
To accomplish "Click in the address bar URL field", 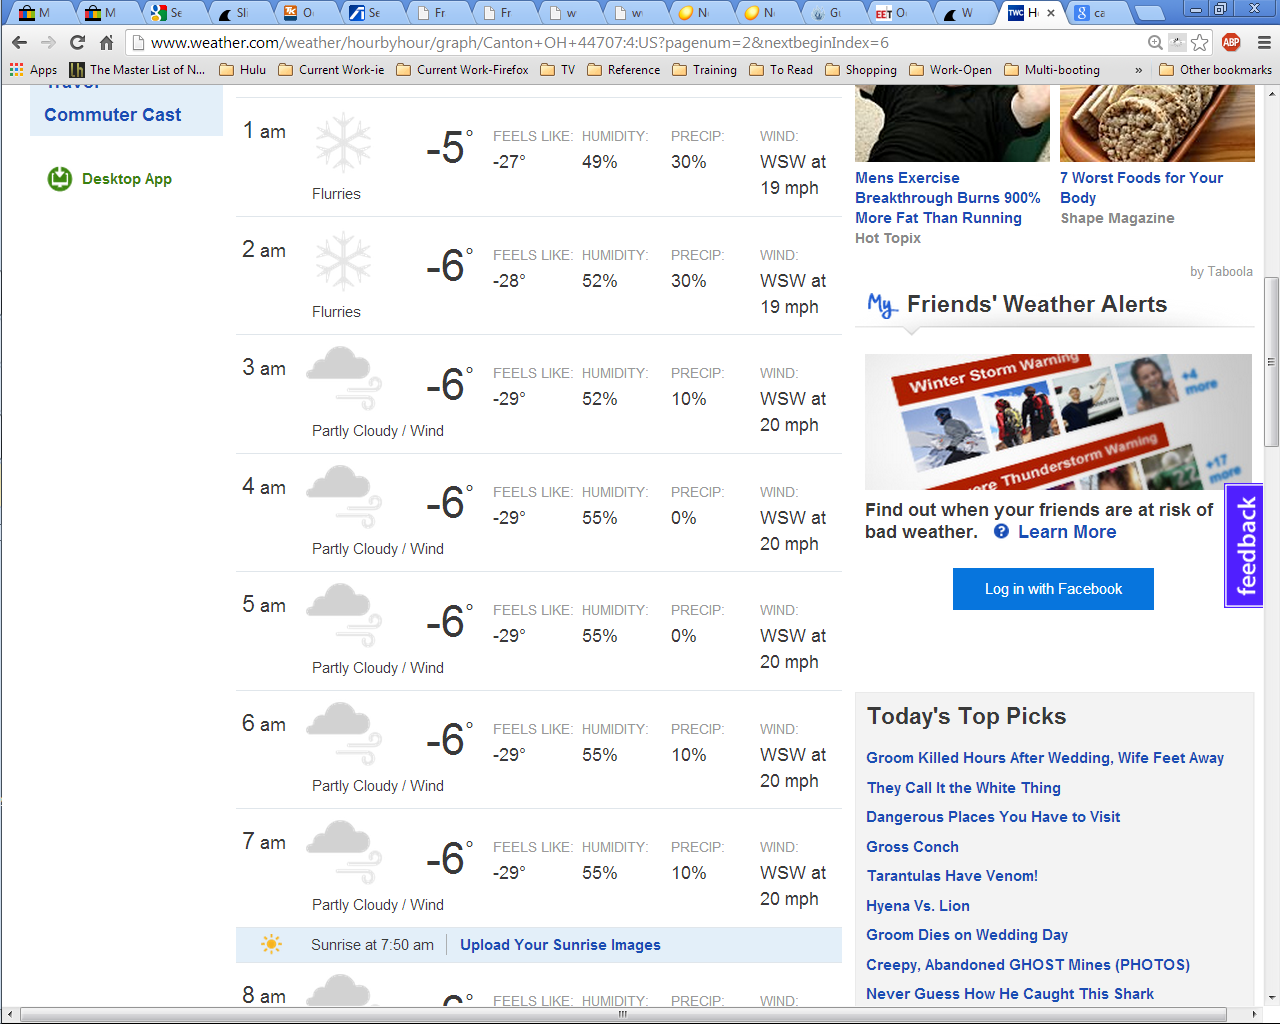I will (640, 43).
